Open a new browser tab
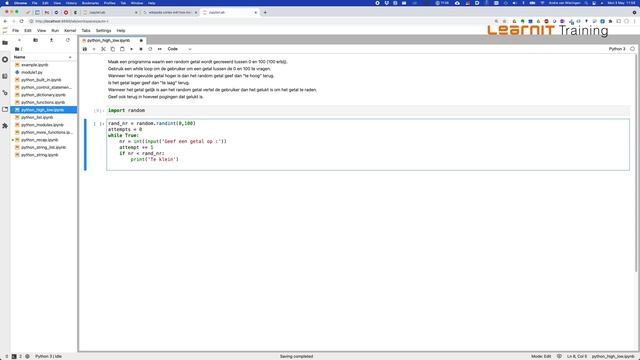 265,13
